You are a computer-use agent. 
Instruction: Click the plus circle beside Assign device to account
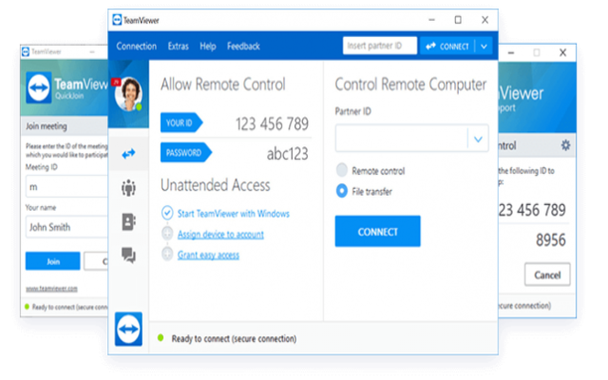[167, 233]
